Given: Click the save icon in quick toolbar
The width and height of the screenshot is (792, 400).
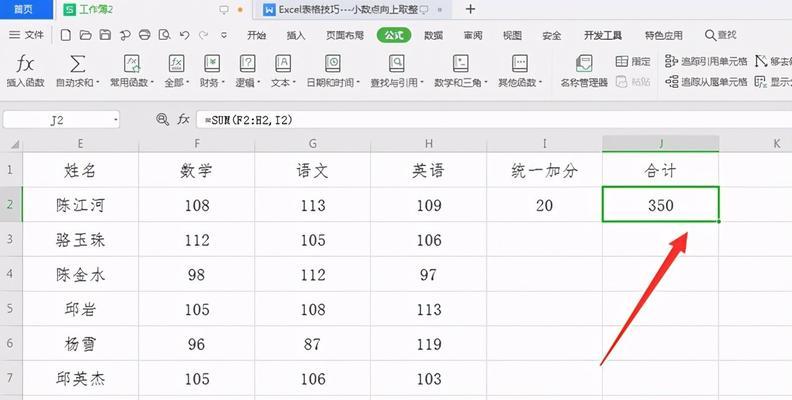Looking at the screenshot, I should click(x=105, y=35).
